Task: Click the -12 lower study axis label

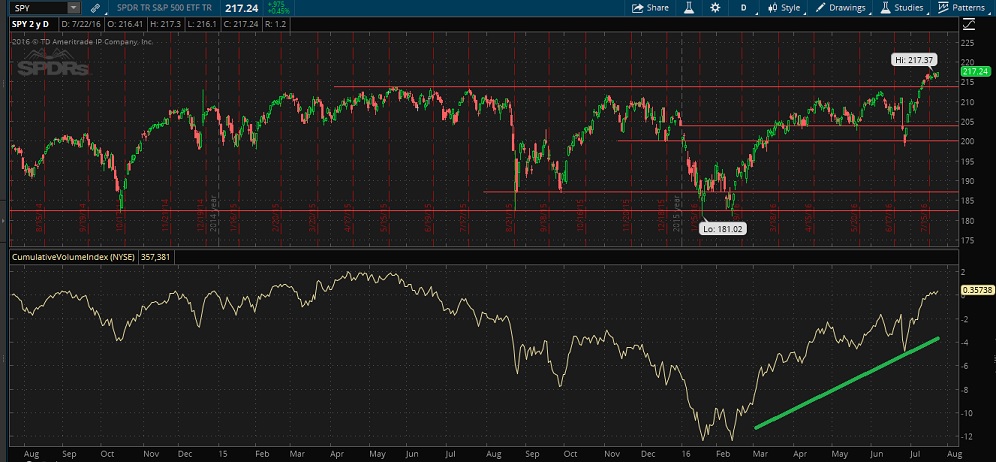Action: click(966, 437)
